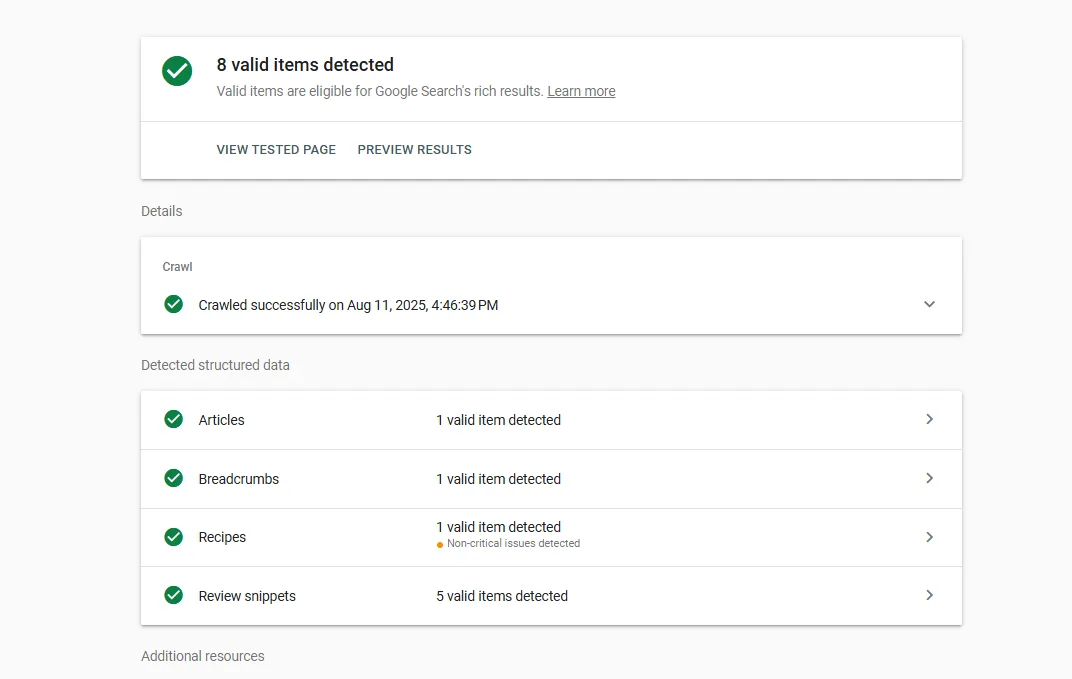
Task: Open Review snippets details via its right chevron
Action: tap(929, 596)
